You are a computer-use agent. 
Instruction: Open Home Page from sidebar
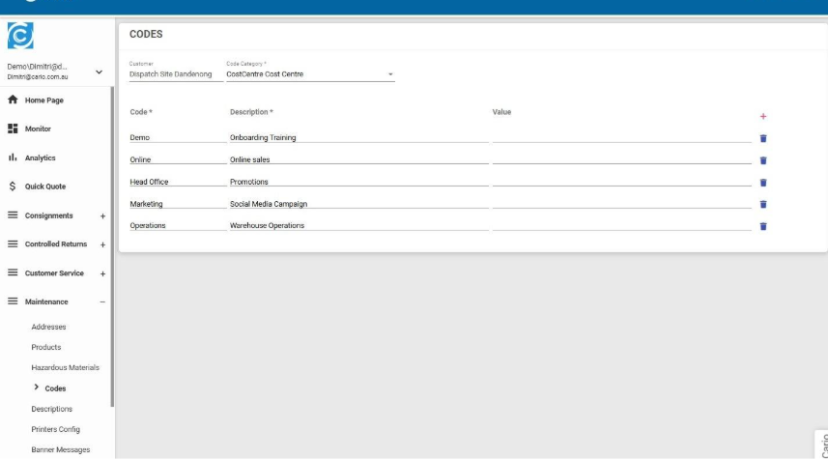pos(43,101)
